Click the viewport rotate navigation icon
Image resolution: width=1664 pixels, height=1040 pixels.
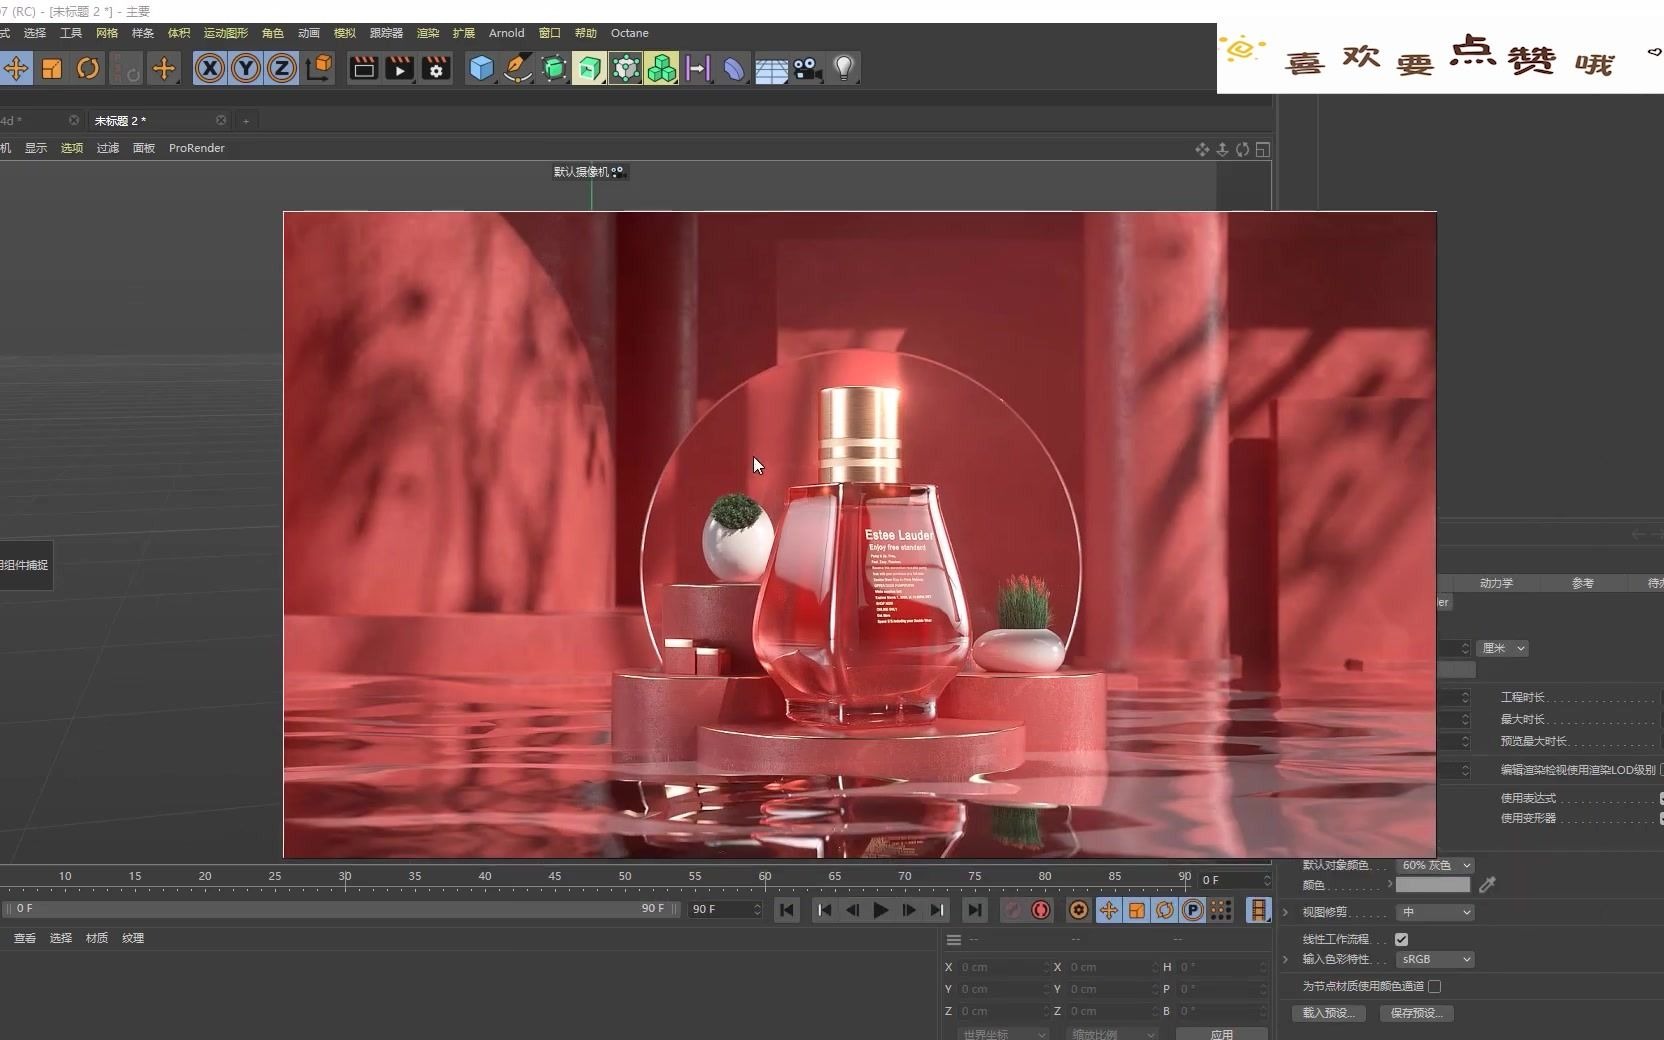[x=1242, y=149]
